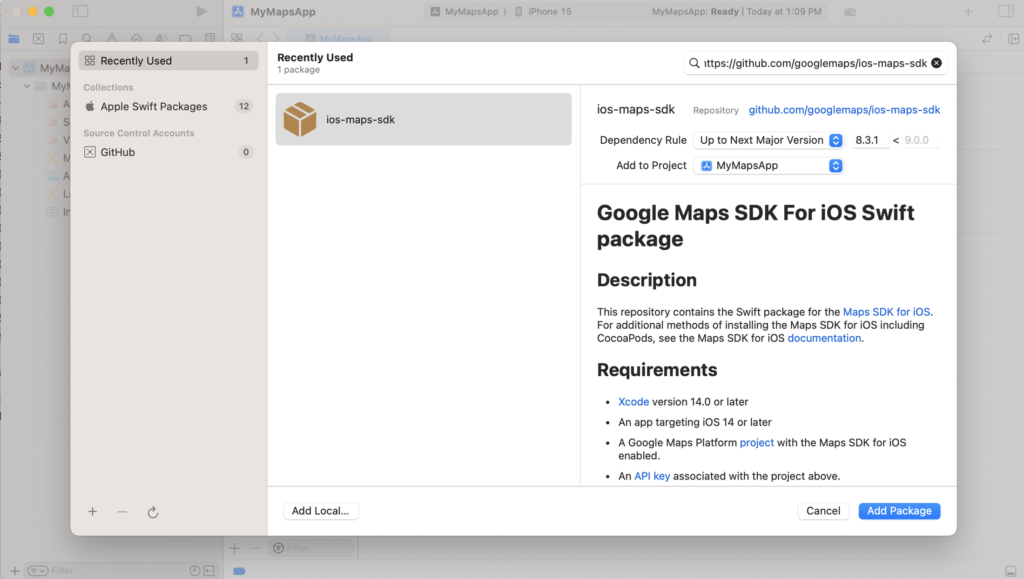Select the Project navigator folder icon
Image resolution: width=1024 pixels, height=579 pixels.
(x=13, y=37)
